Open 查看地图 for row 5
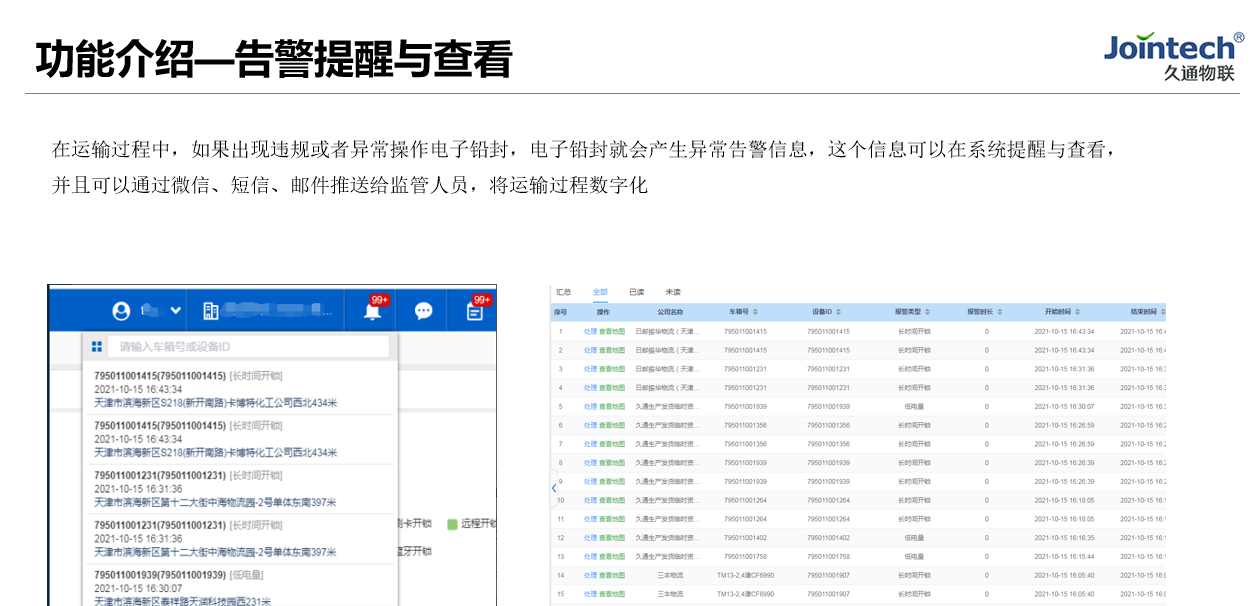The image size is (1258, 606). (611, 406)
